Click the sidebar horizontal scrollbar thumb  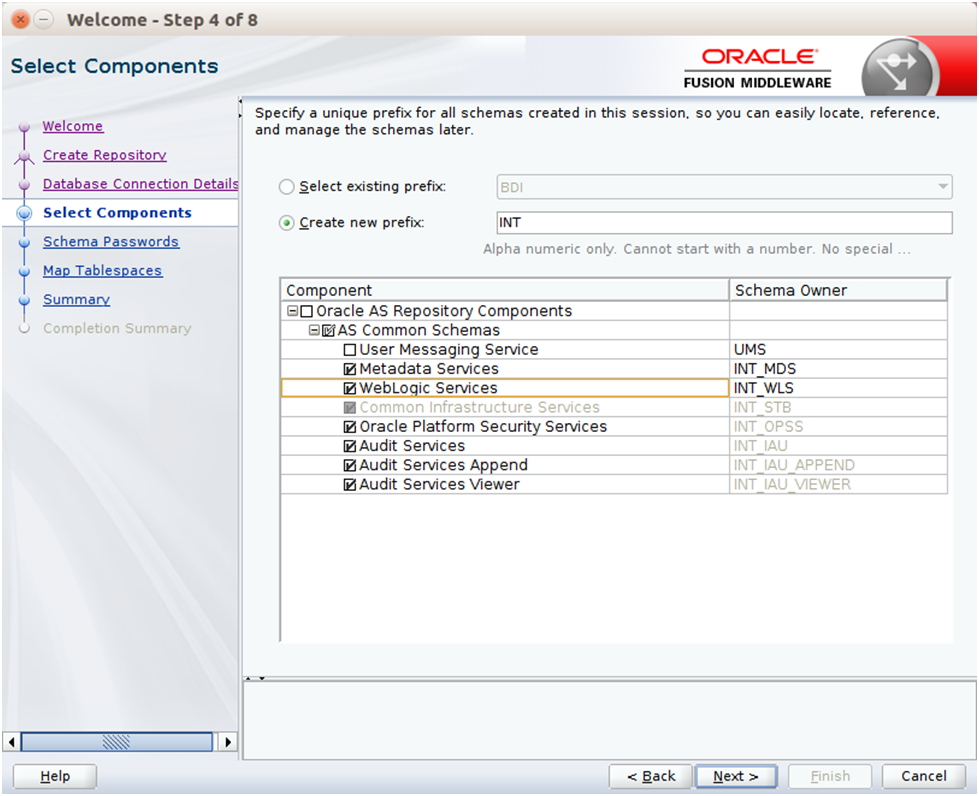pos(116,742)
